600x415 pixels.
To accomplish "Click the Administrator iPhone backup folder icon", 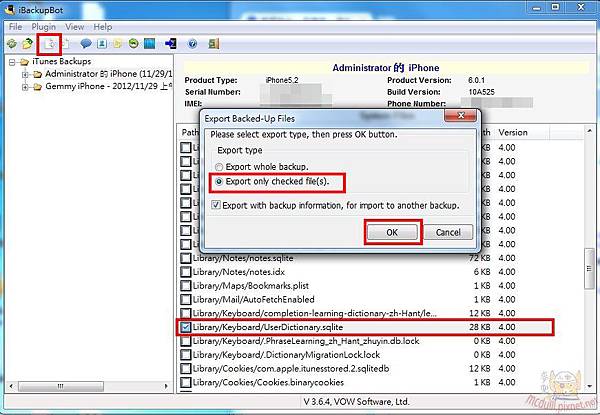I will click(x=37, y=74).
